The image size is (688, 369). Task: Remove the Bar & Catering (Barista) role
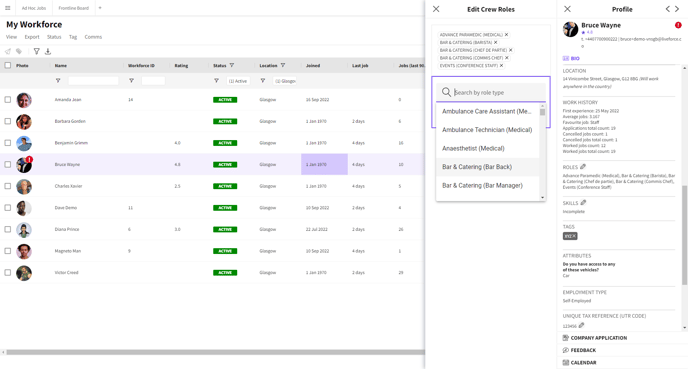coord(496,43)
